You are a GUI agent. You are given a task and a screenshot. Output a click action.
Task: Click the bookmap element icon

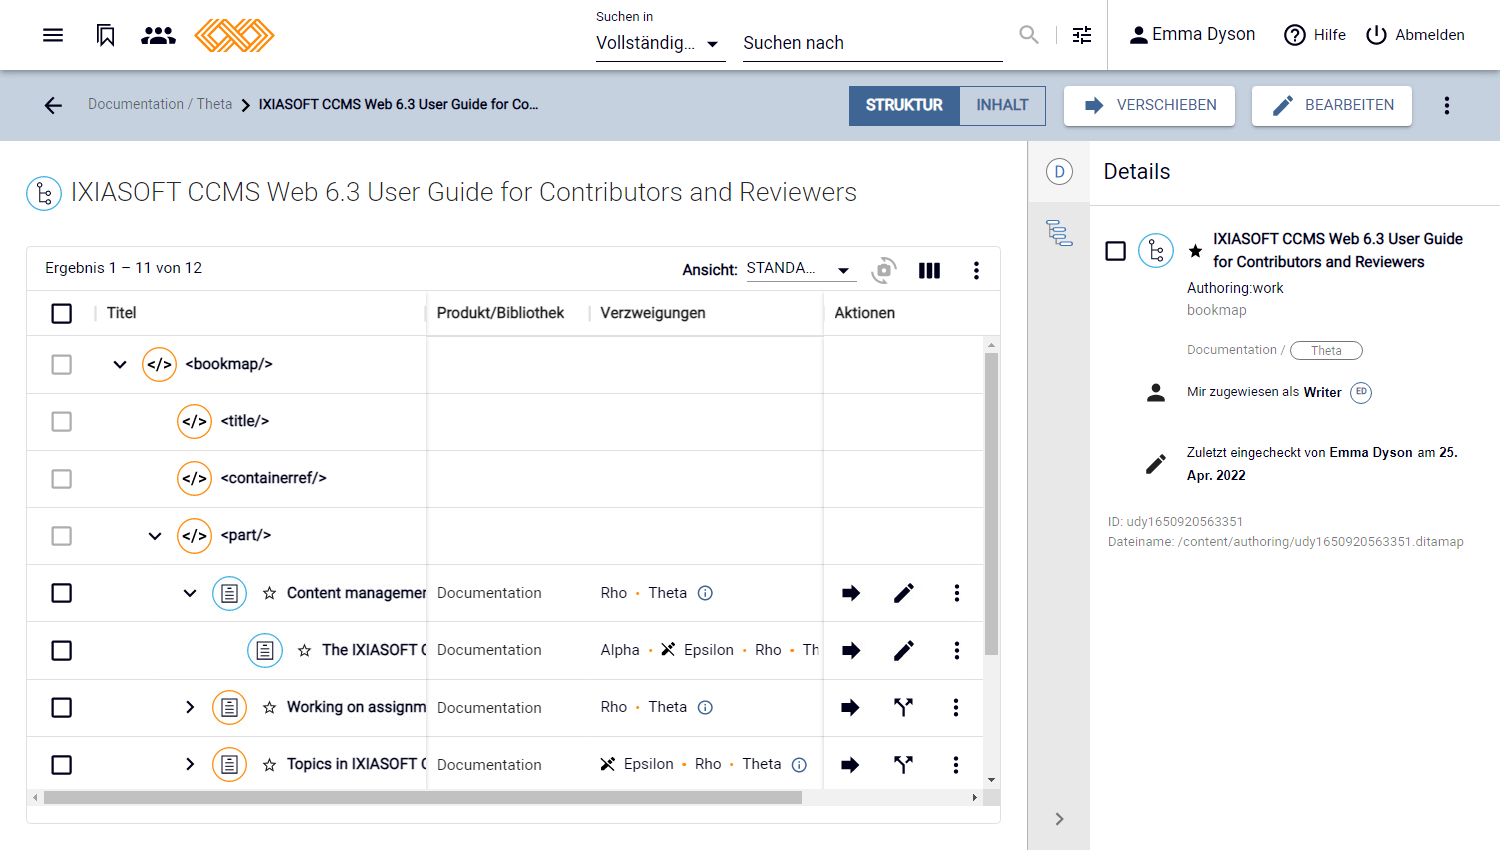pos(159,364)
